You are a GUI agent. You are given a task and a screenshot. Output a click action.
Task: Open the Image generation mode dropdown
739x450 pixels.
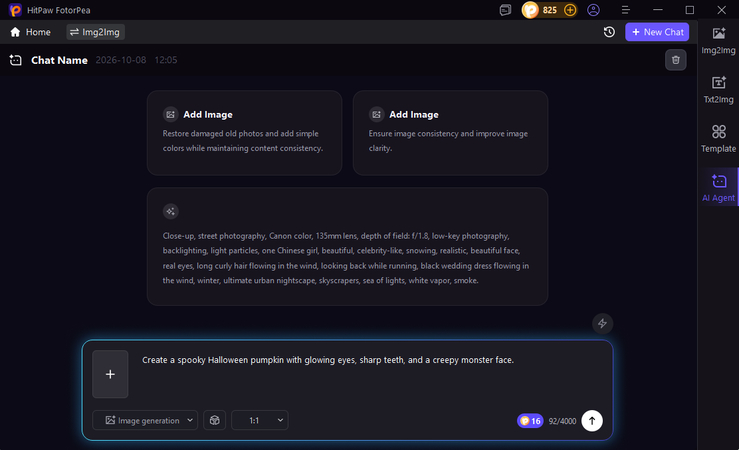point(145,420)
